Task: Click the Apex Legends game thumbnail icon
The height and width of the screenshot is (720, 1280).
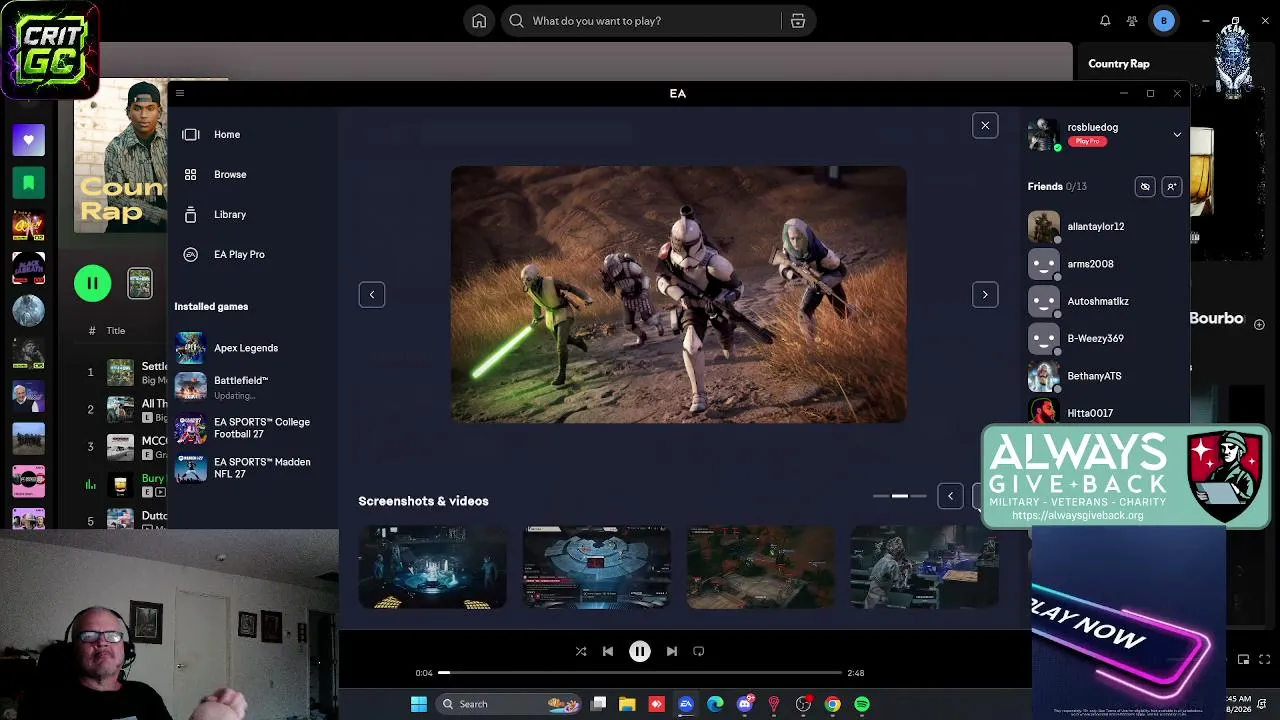Action: 190,348
